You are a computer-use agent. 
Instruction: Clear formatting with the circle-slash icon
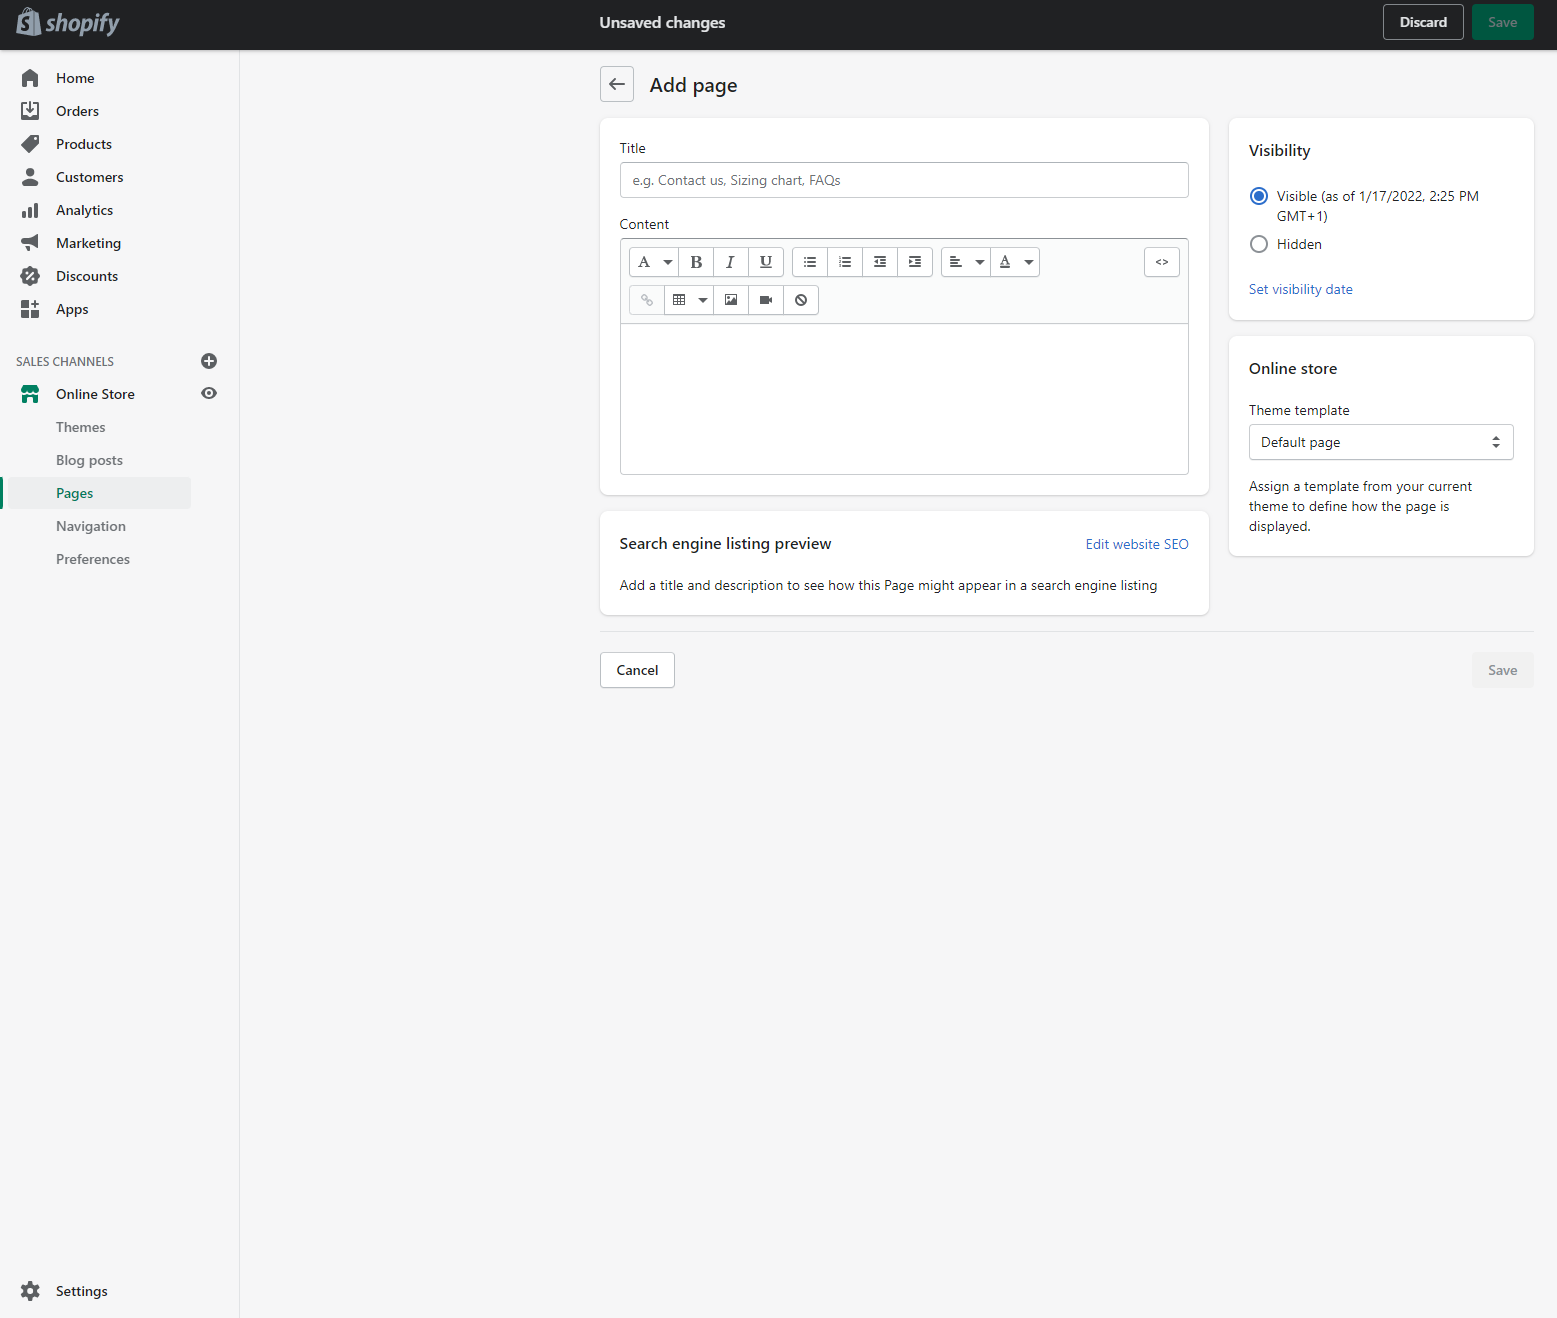click(x=801, y=300)
